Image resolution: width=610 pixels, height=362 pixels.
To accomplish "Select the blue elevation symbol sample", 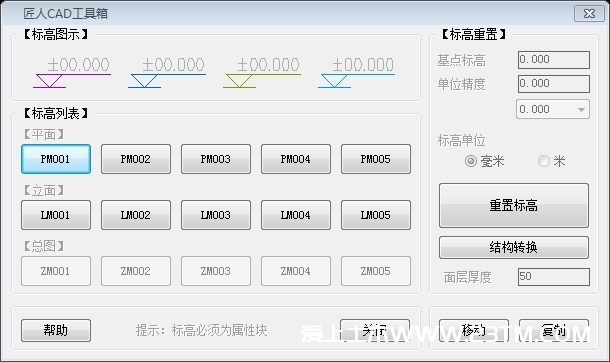I will [x=167, y=73].
